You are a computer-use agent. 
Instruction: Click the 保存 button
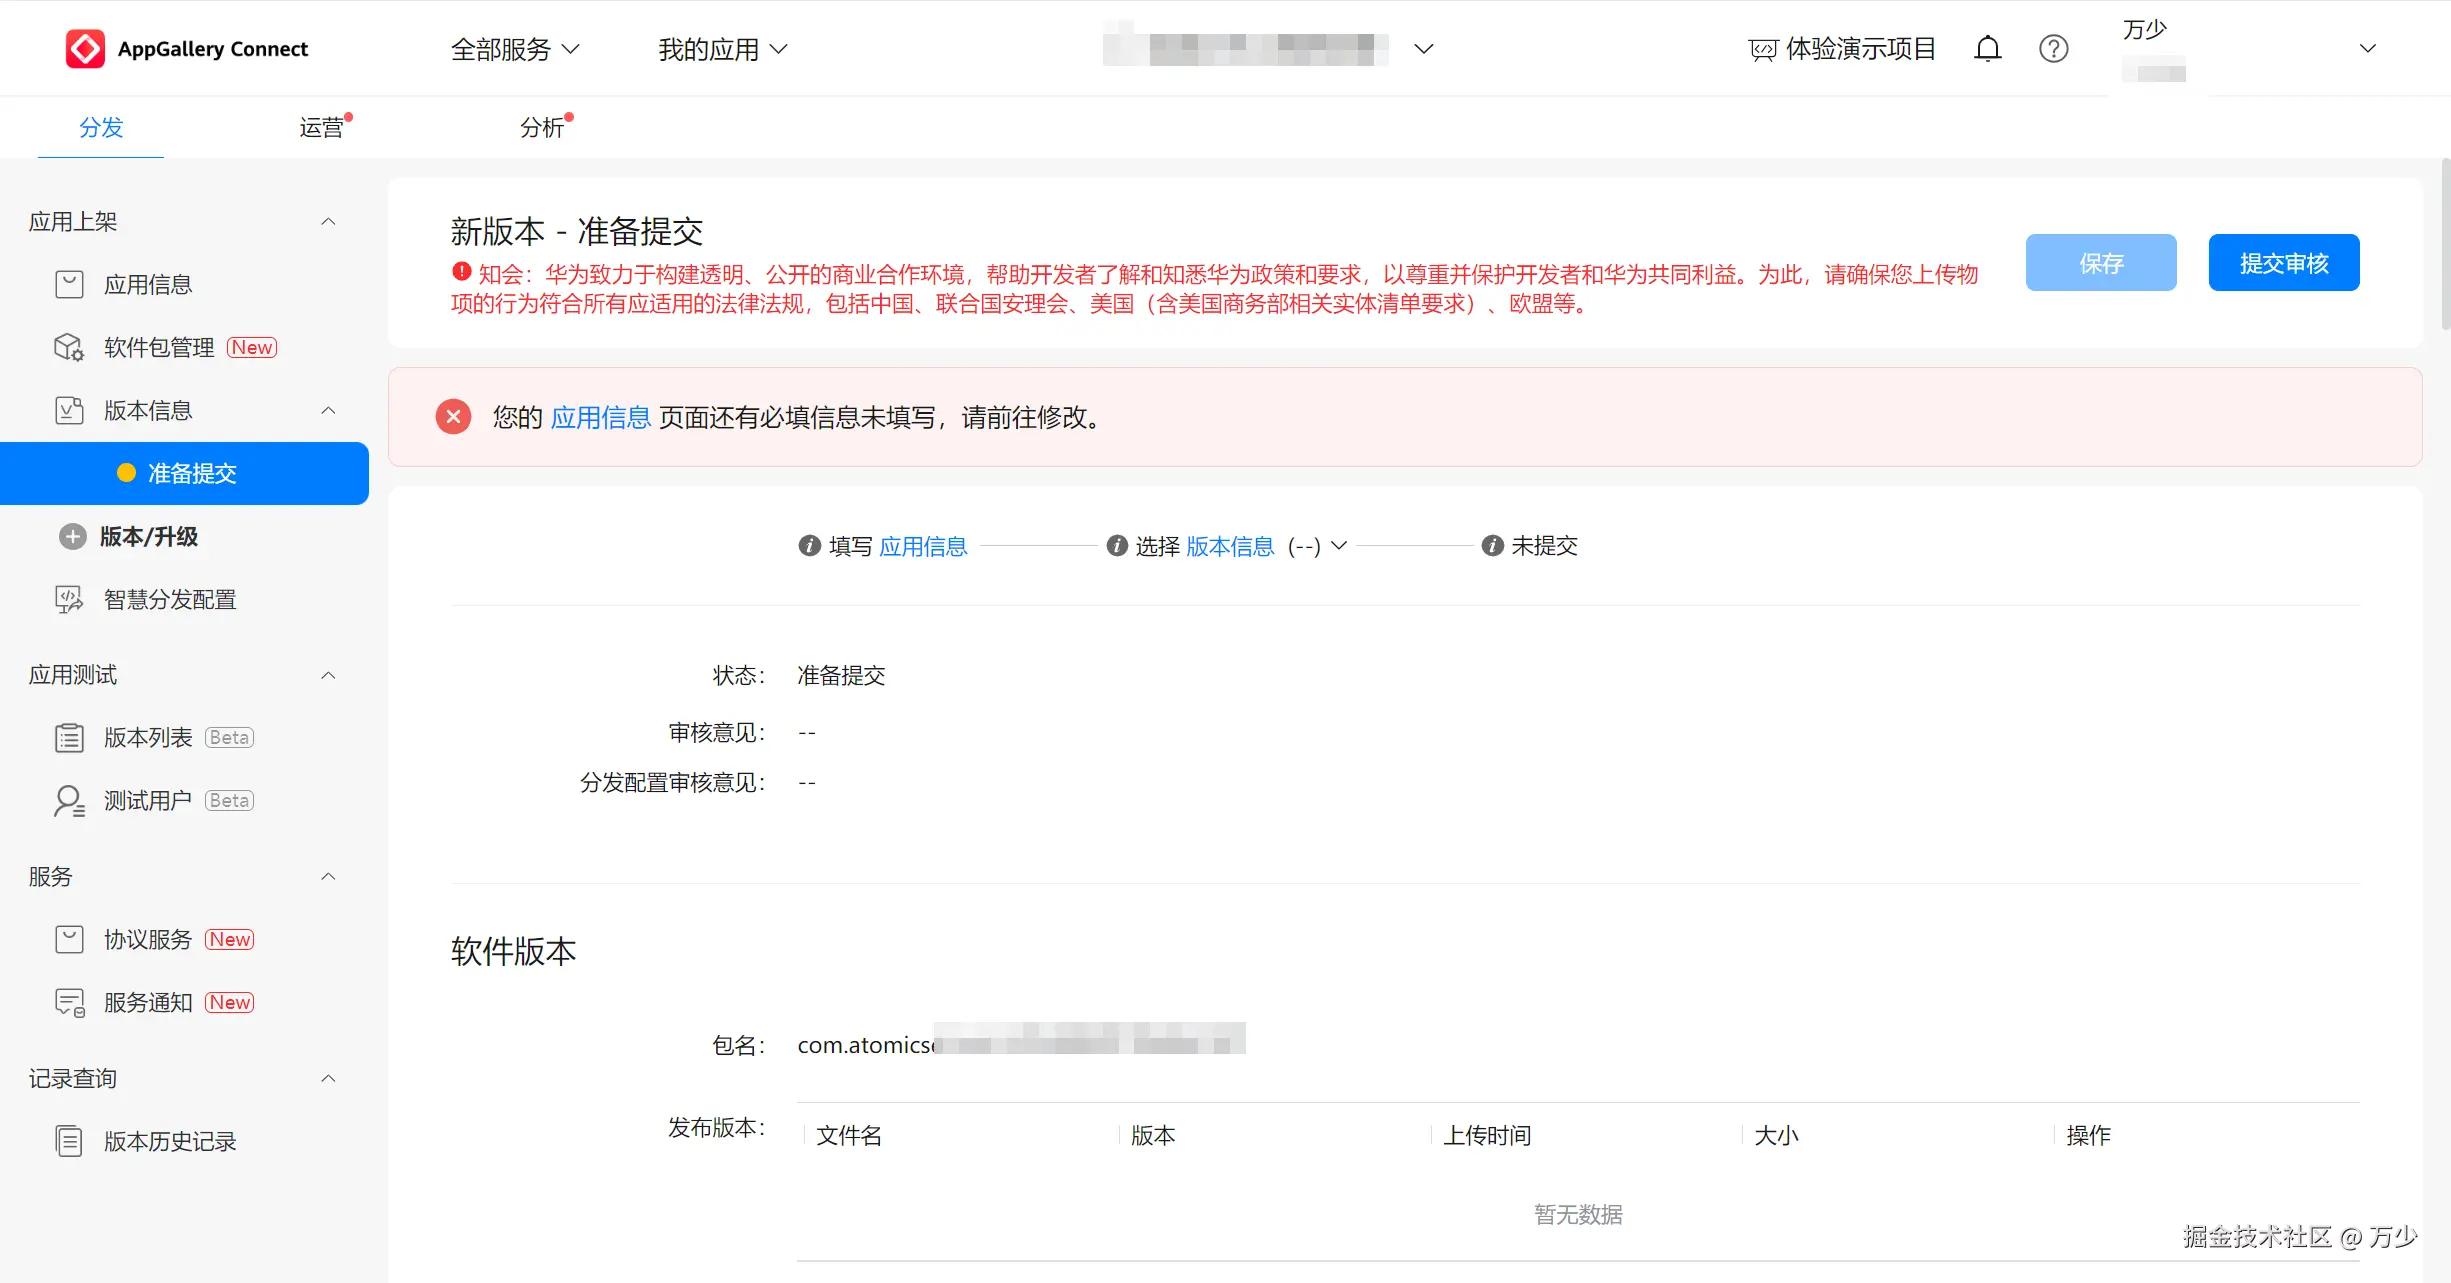pyautogui.click(x=2100, y=263)
